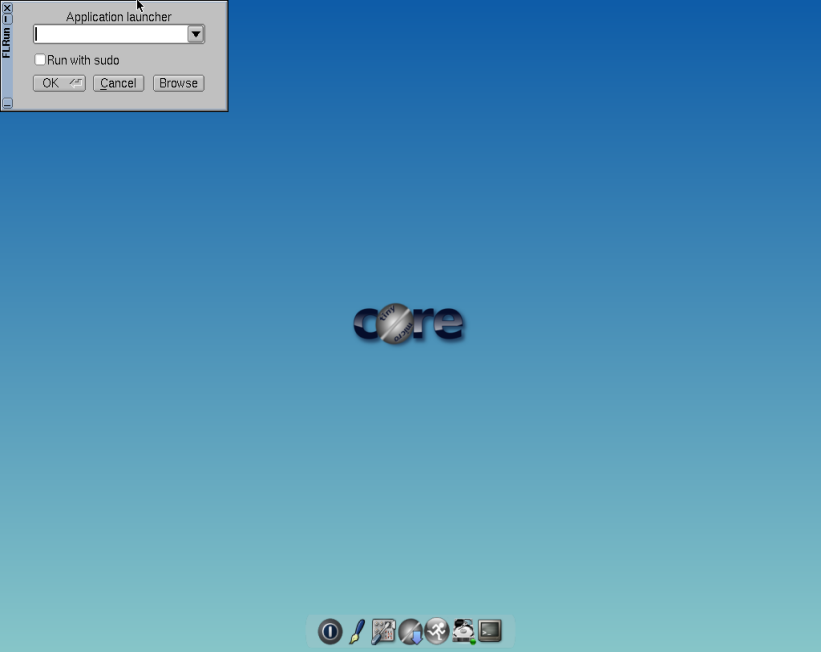Launch the Terminal from the dock
821x652 pixels.
click(490, 631)
